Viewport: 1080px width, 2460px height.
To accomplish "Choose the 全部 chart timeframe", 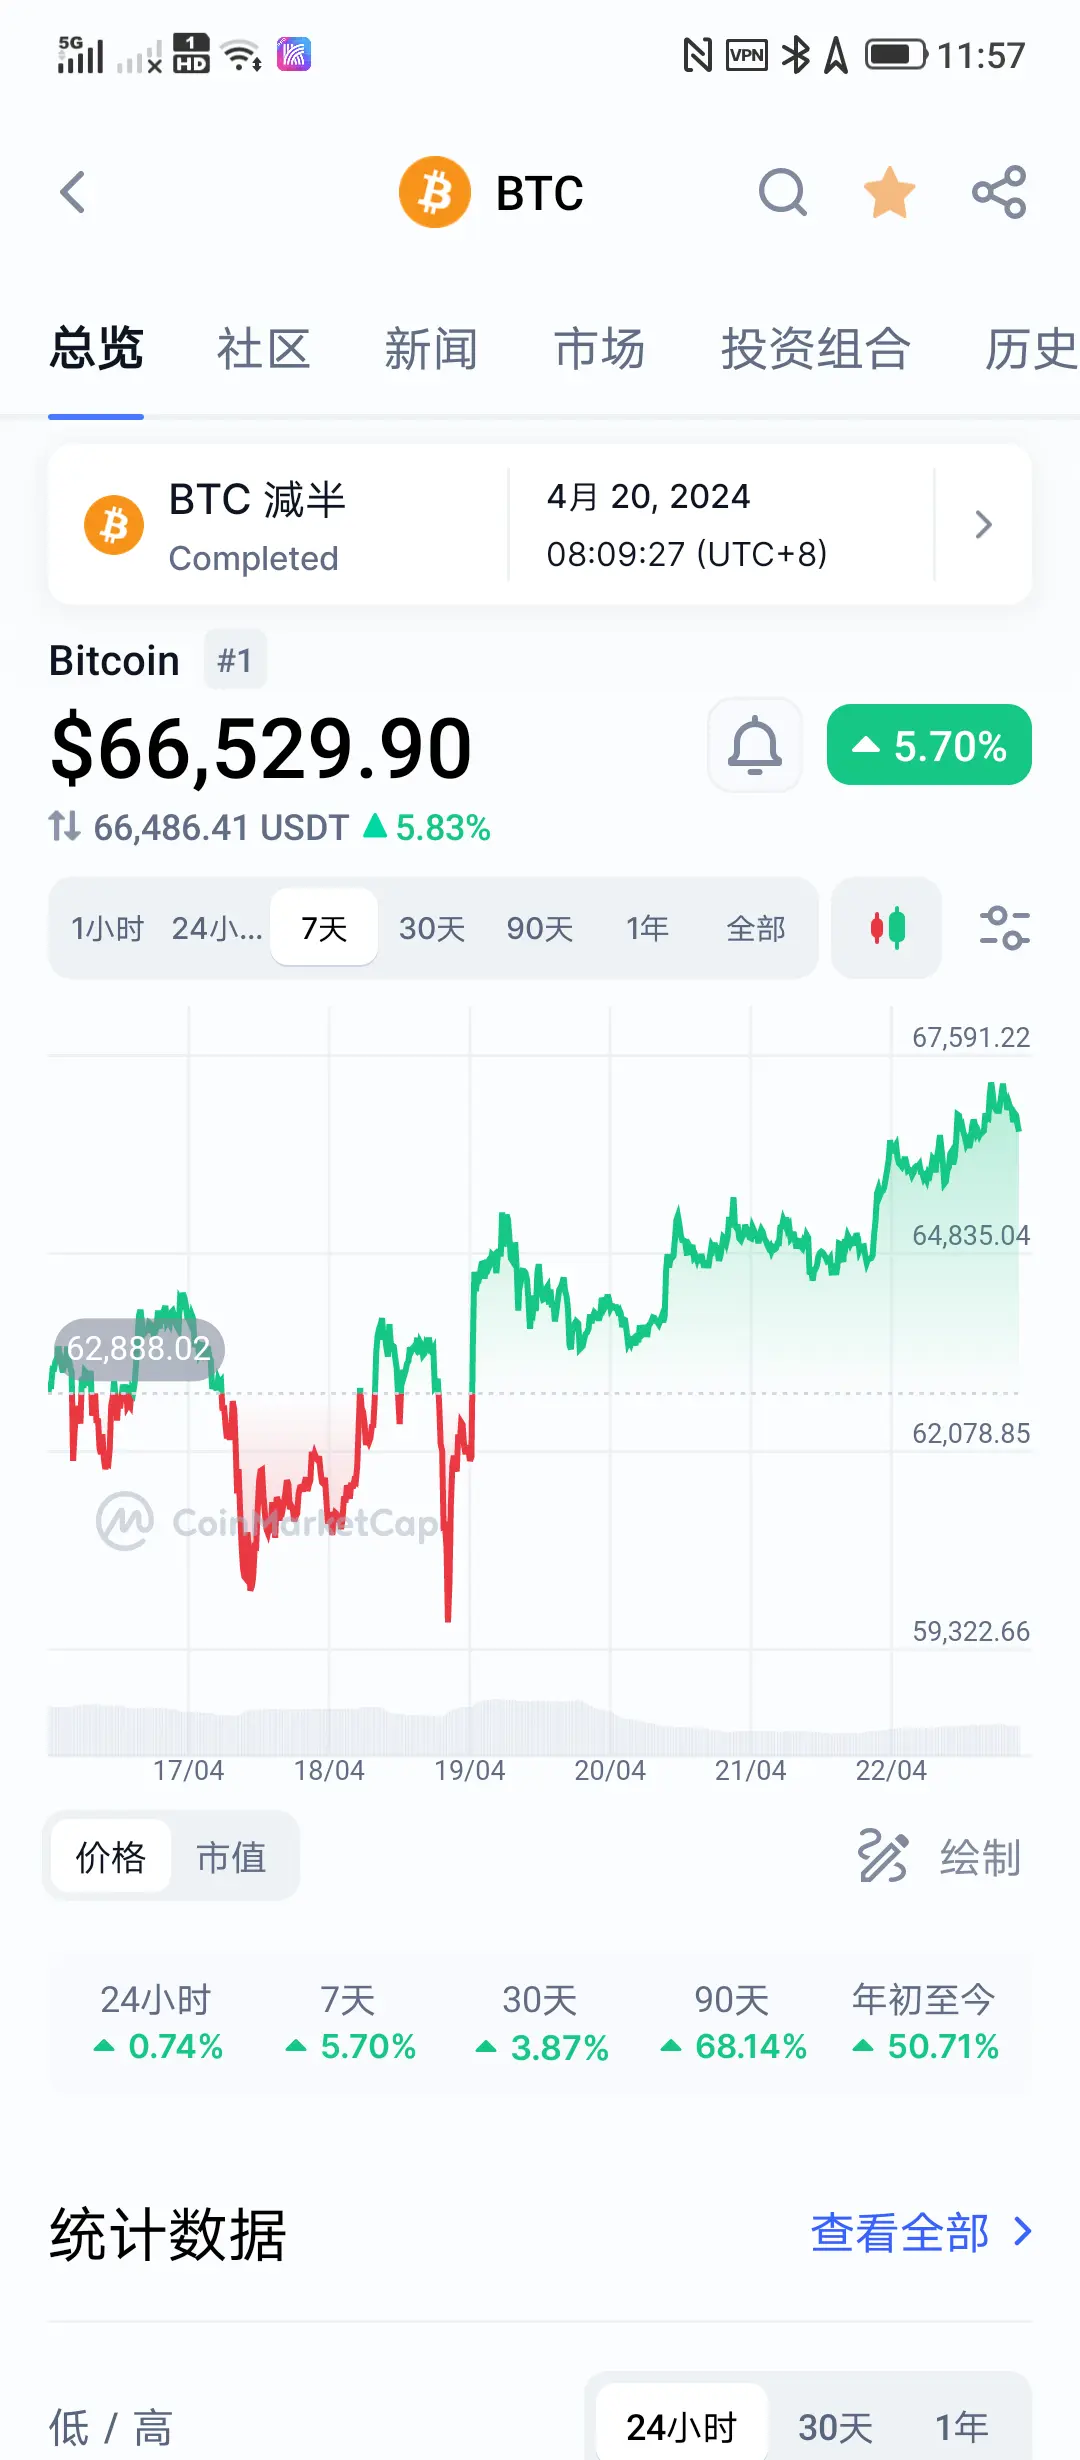I will [x=755, y=929].
